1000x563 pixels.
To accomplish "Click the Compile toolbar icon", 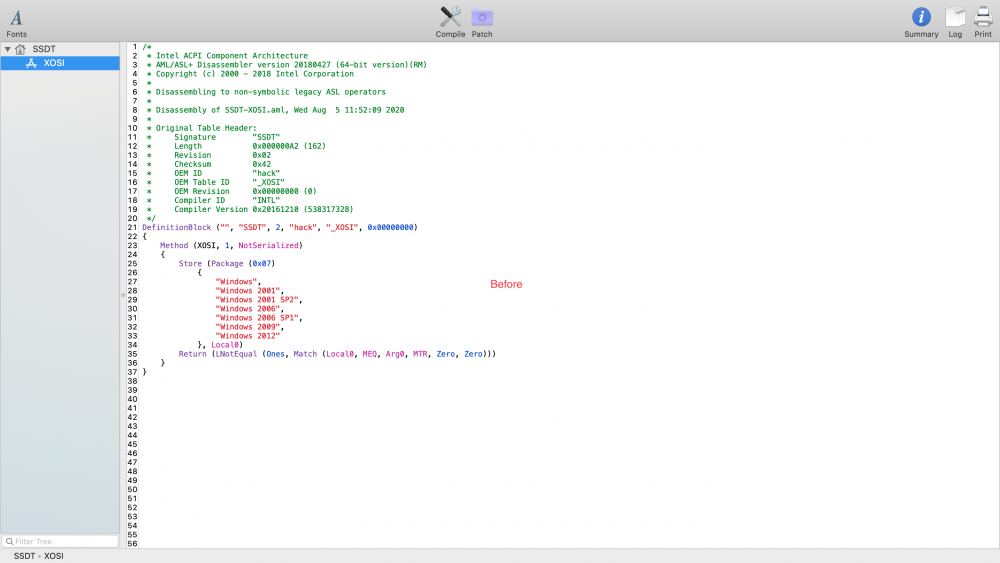I will pyautogui.click(x=450, y=18).
